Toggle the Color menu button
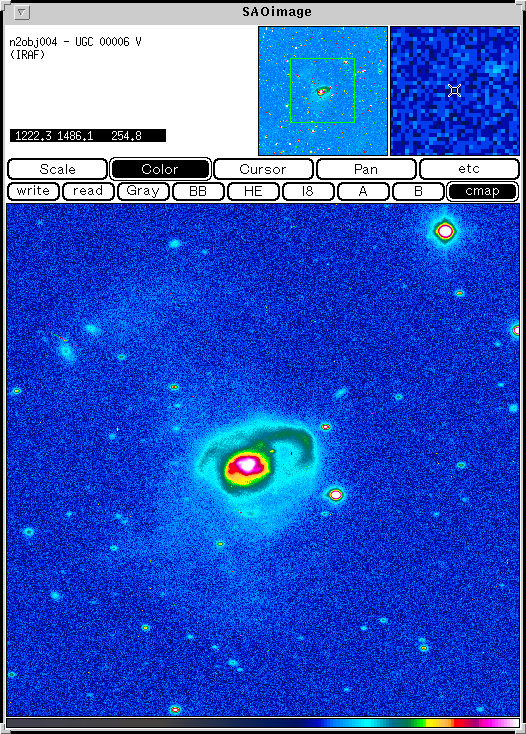 (160, 169)
